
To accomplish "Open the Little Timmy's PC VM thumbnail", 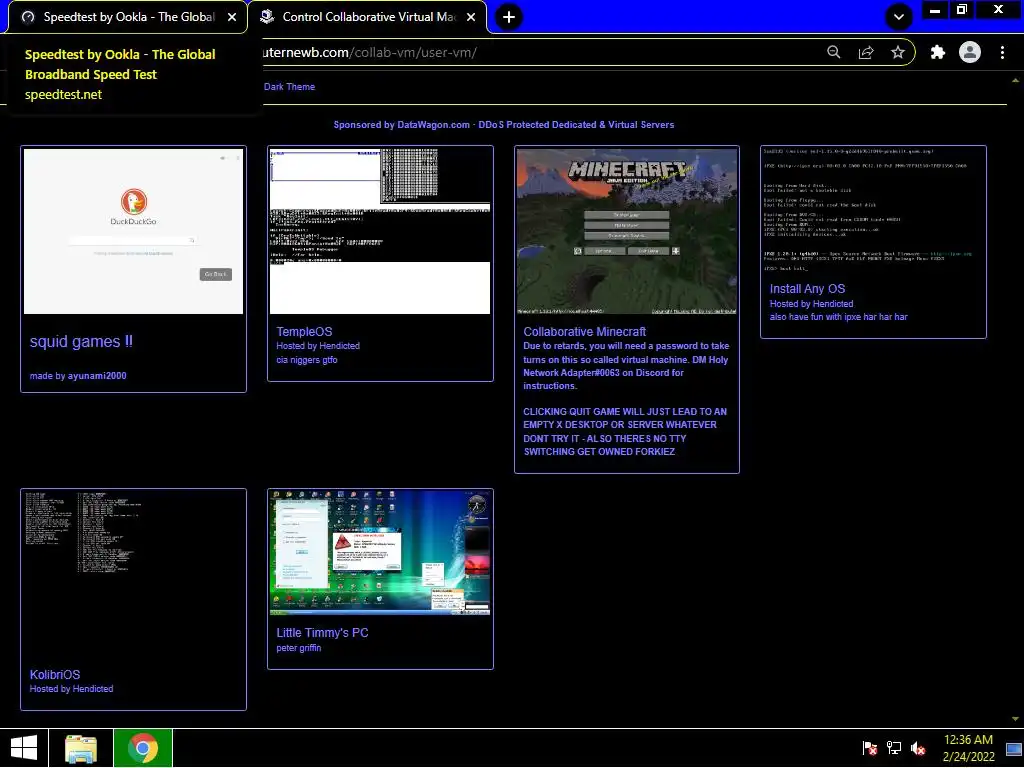I will pyautogui.click(x=380, y=552).
